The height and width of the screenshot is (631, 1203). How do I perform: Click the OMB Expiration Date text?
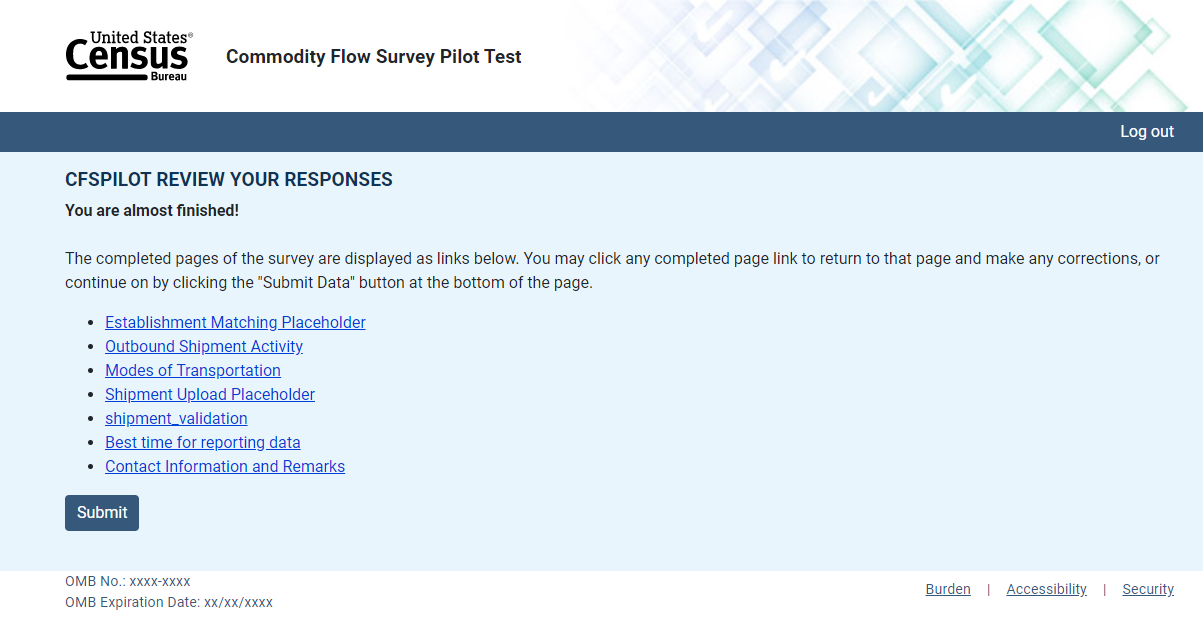point(169,603)
